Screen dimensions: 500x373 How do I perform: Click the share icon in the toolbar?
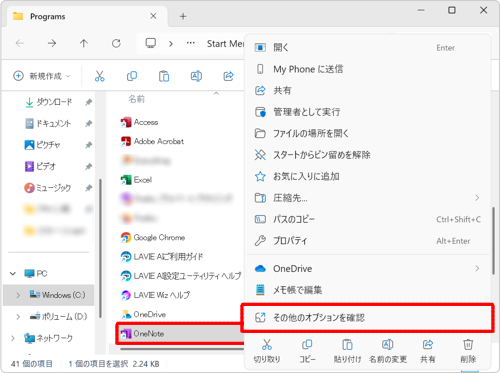228,76
